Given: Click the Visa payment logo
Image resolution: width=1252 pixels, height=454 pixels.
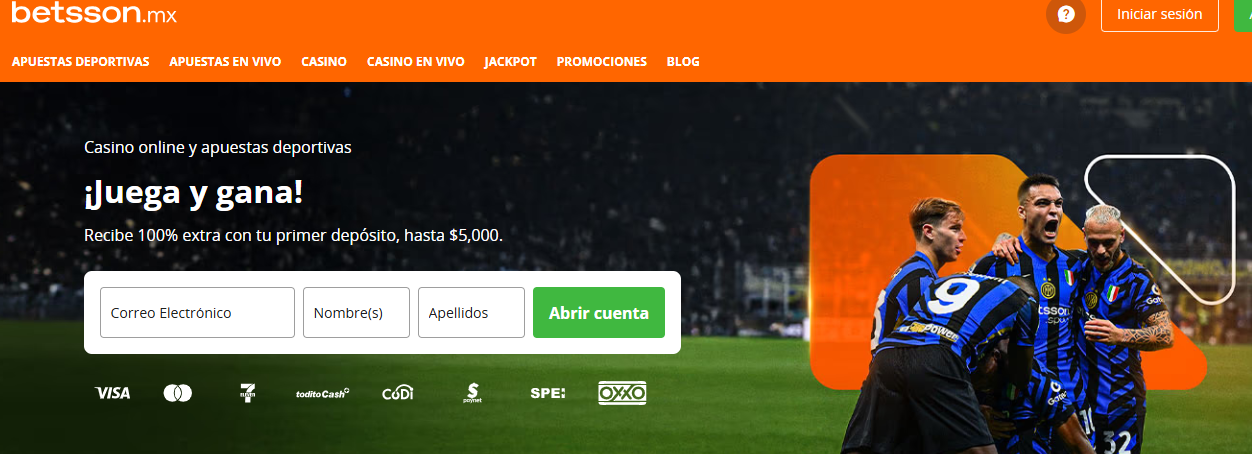Looking at the screenshot, I should [112, 393].
